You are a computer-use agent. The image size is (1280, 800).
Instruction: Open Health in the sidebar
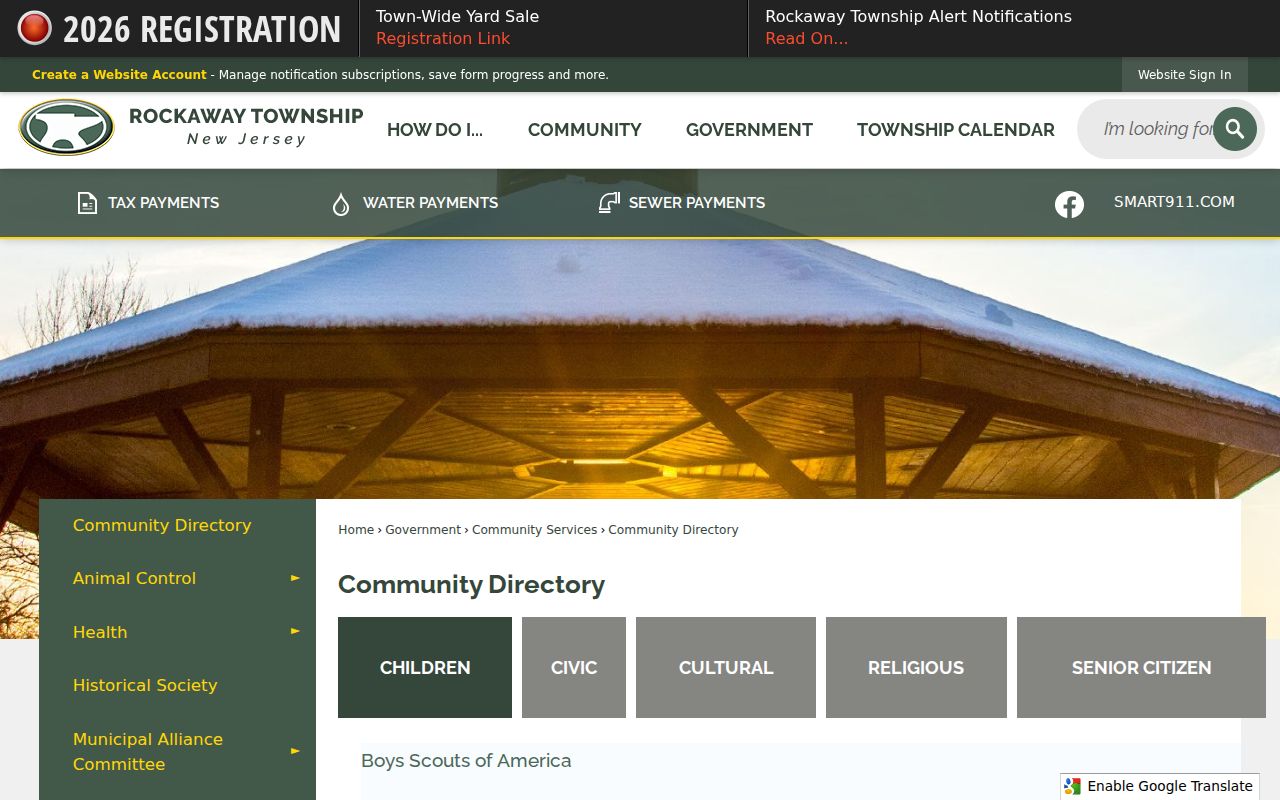click(100, 632)
